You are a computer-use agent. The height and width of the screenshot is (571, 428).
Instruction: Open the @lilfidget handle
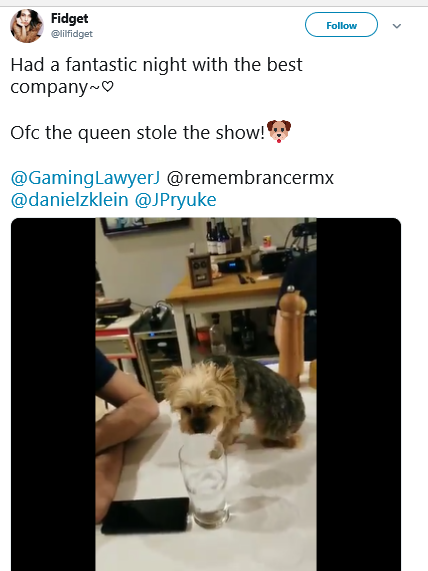(72, 34)
